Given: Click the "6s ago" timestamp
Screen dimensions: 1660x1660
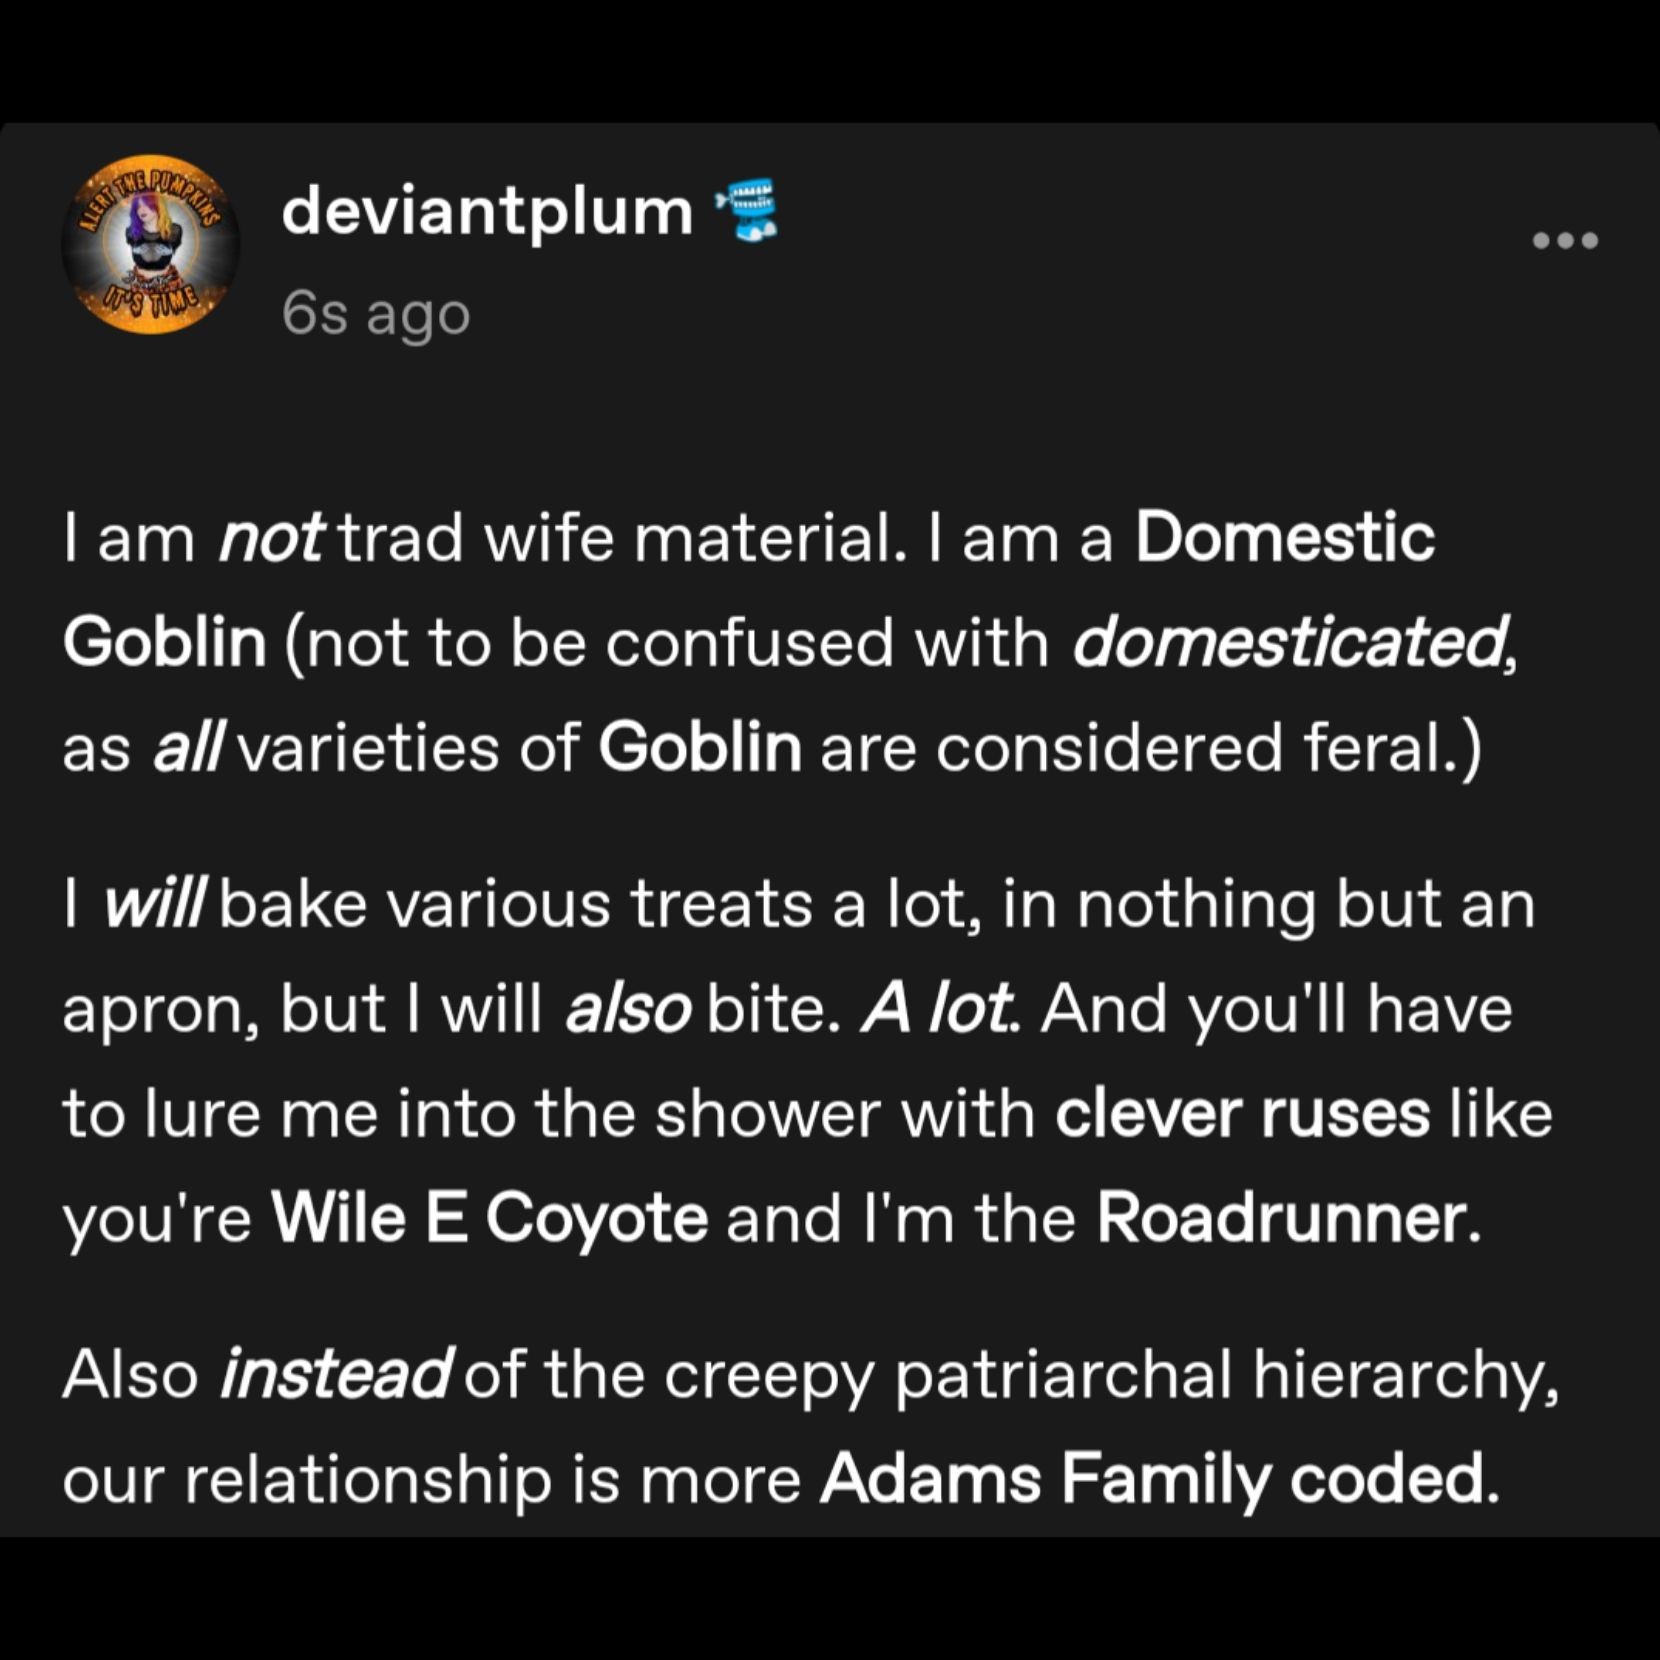Looking at the screenshot, I should pos(375,314).
